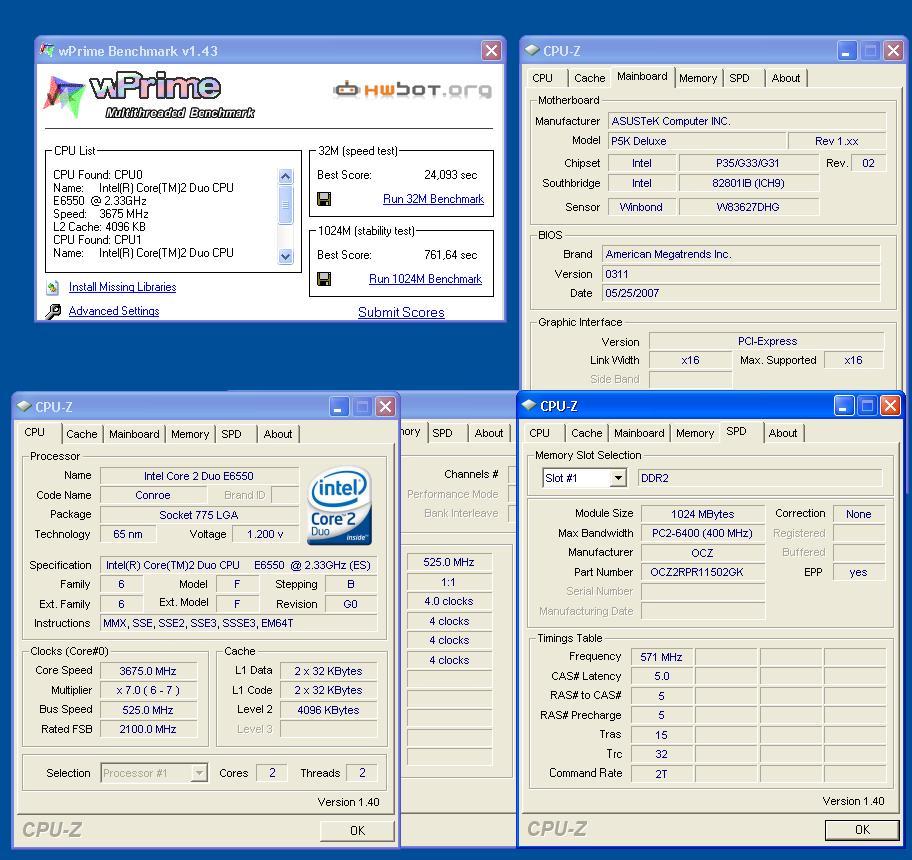The height and width of the screenshot is (860, 912).
Task: Select Memory tab in Mainboard CPU-Z window
Action: tap(697, 78)
